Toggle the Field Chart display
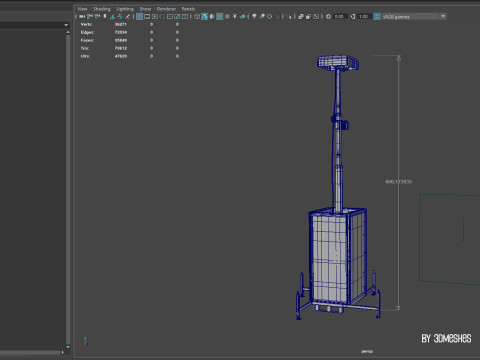This screenshot has width=480, height=360. click(170, 16)
